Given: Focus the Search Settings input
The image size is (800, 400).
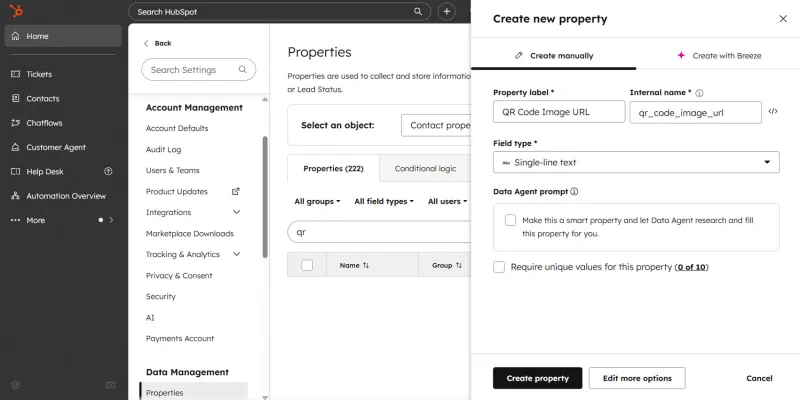Looking at the screenshot, I should [x=198, y=69].
